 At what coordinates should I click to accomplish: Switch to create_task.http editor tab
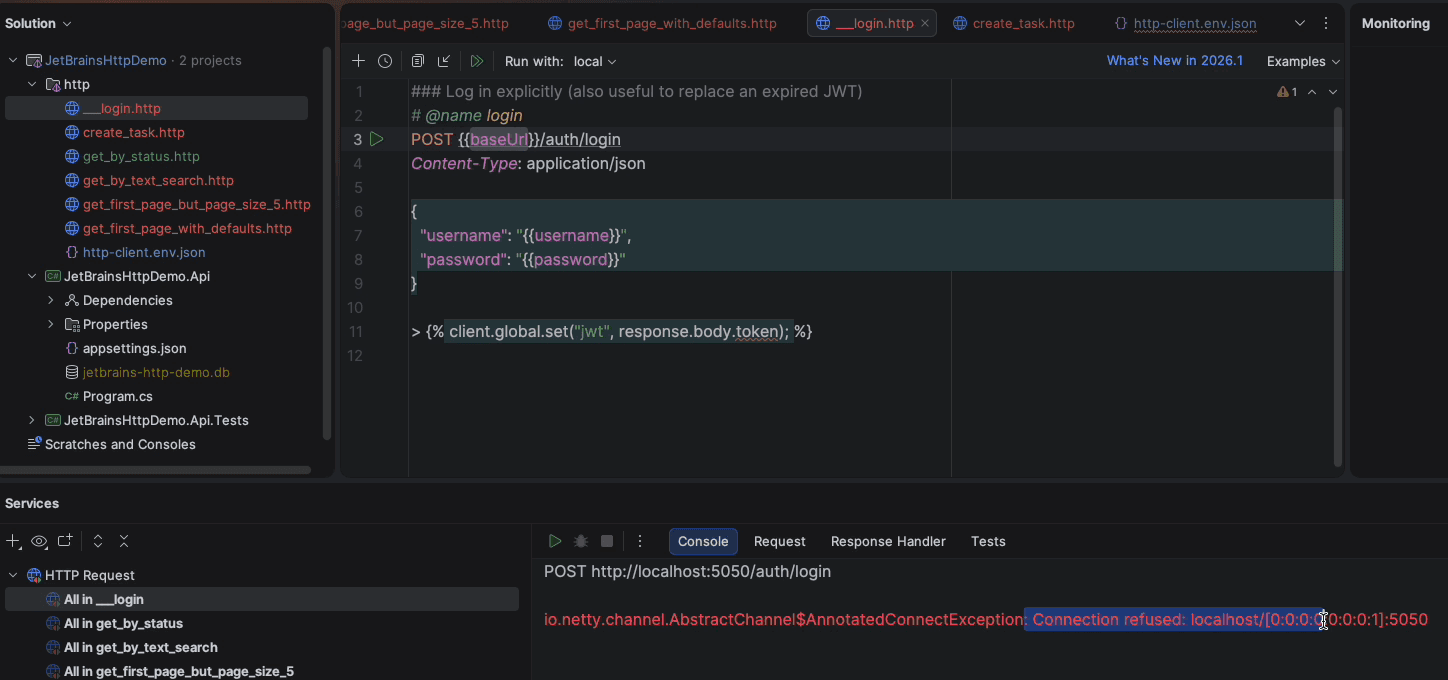[x=1014, y=23]
